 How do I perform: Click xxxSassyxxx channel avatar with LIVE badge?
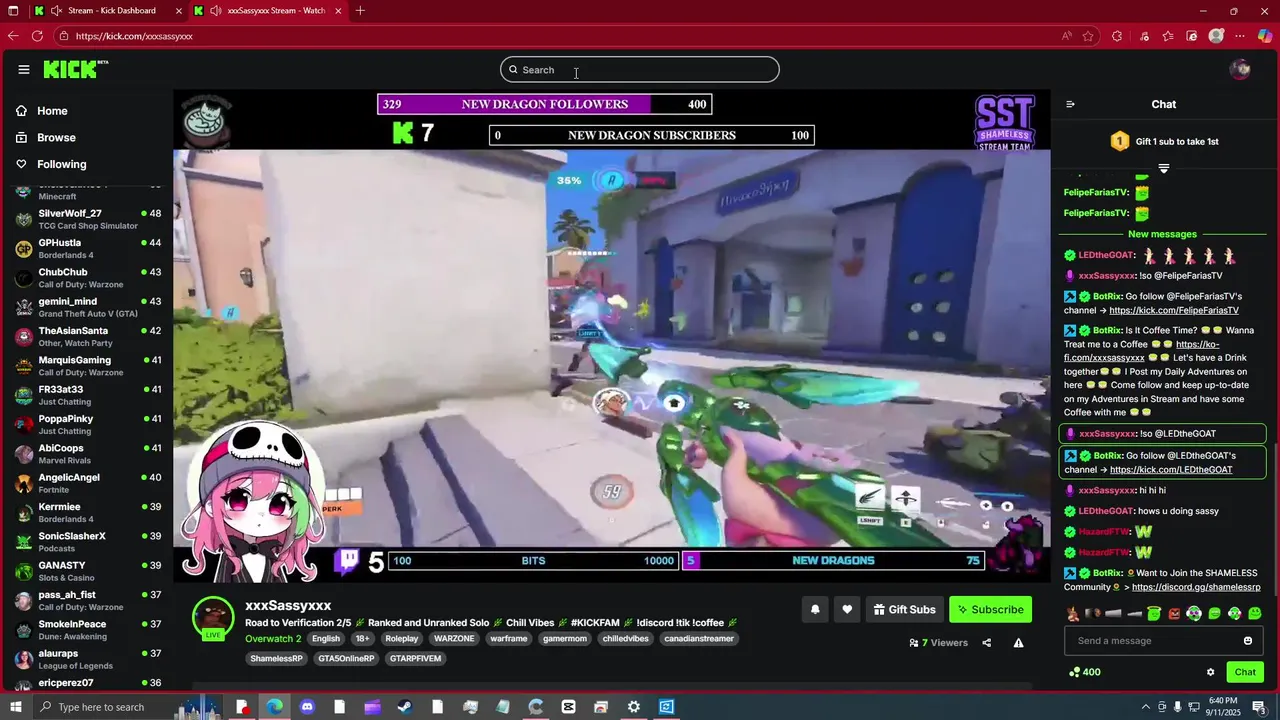(213, 619)
